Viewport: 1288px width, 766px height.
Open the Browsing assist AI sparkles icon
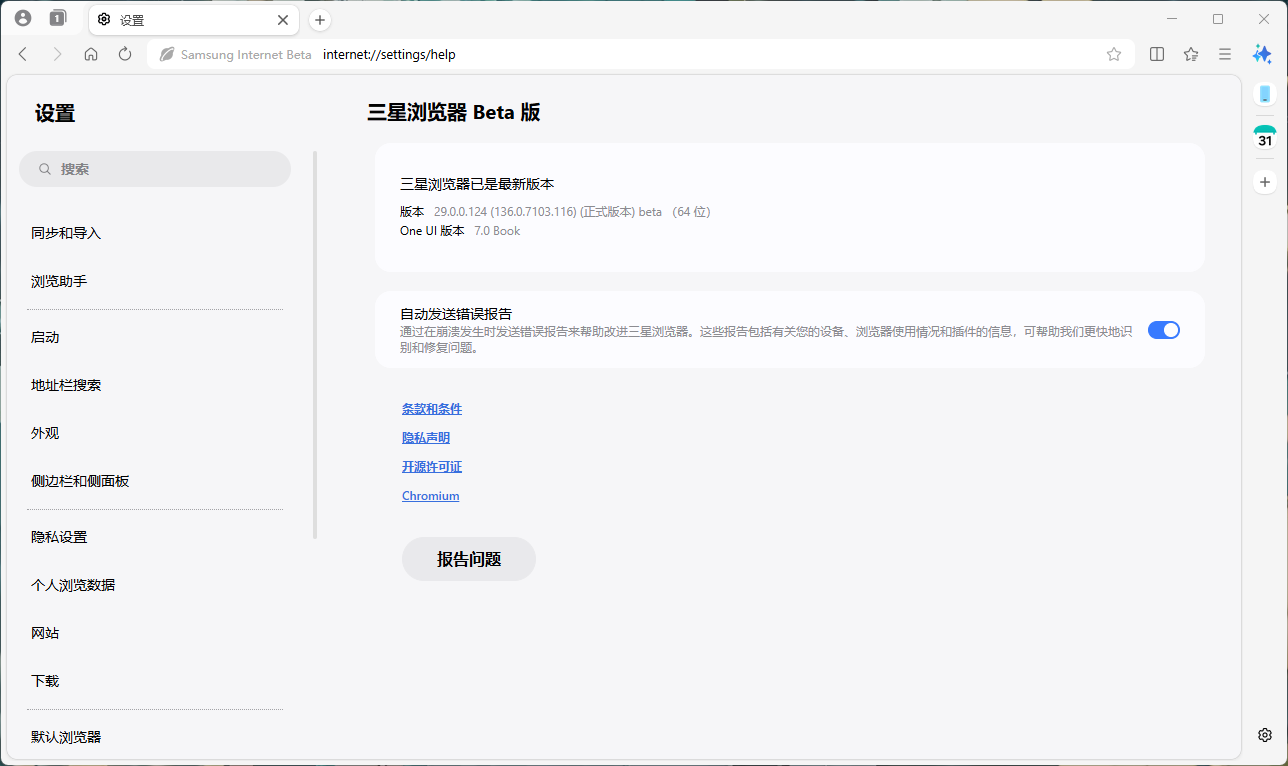1262,54
